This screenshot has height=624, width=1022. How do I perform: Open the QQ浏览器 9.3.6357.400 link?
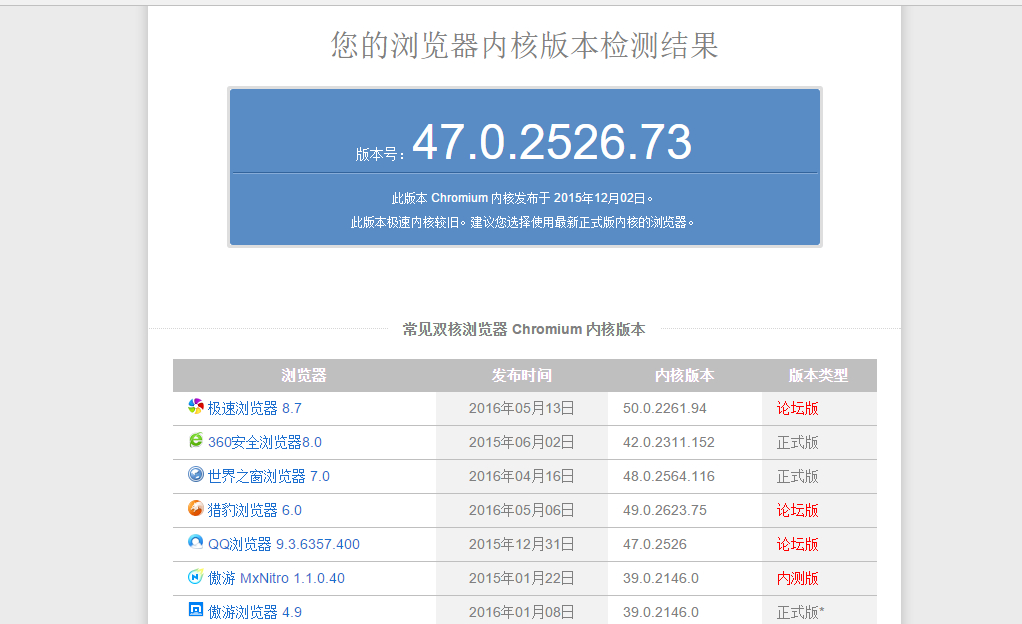(284, 544)
